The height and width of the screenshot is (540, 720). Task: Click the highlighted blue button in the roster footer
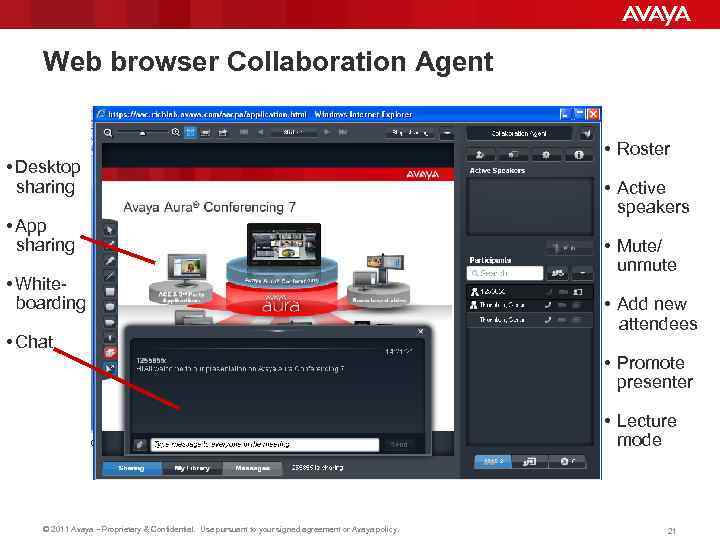[x=492, y=461]
